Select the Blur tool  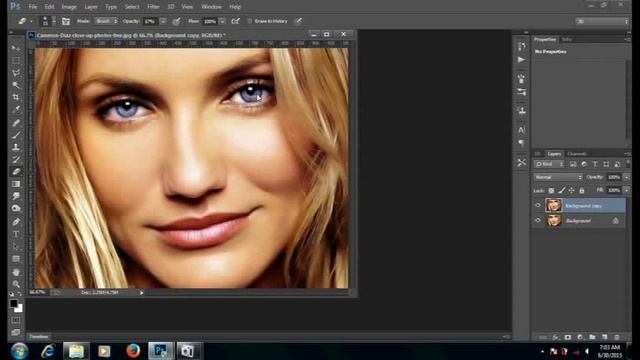pos(16,196)
